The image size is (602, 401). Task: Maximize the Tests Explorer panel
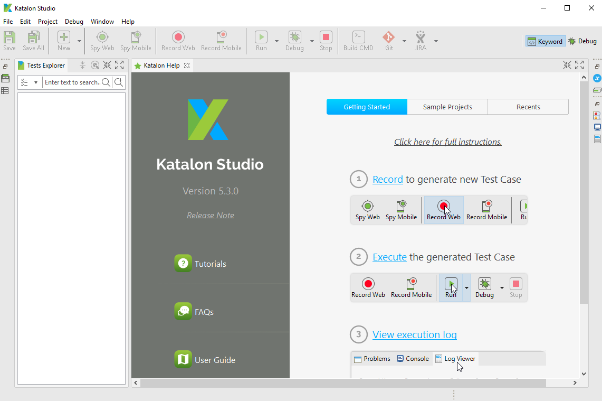point(119,65)
